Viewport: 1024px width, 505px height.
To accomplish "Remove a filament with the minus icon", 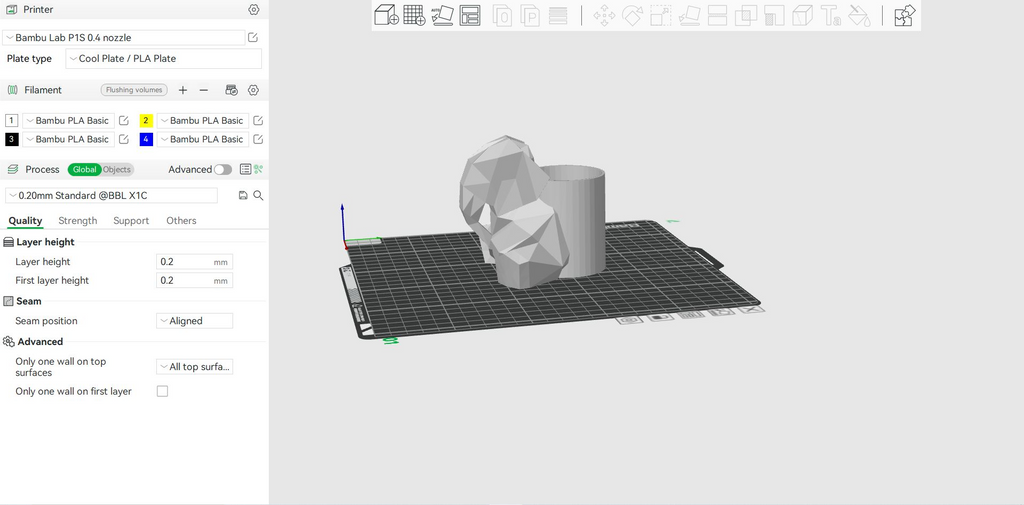I will point(204,90).
